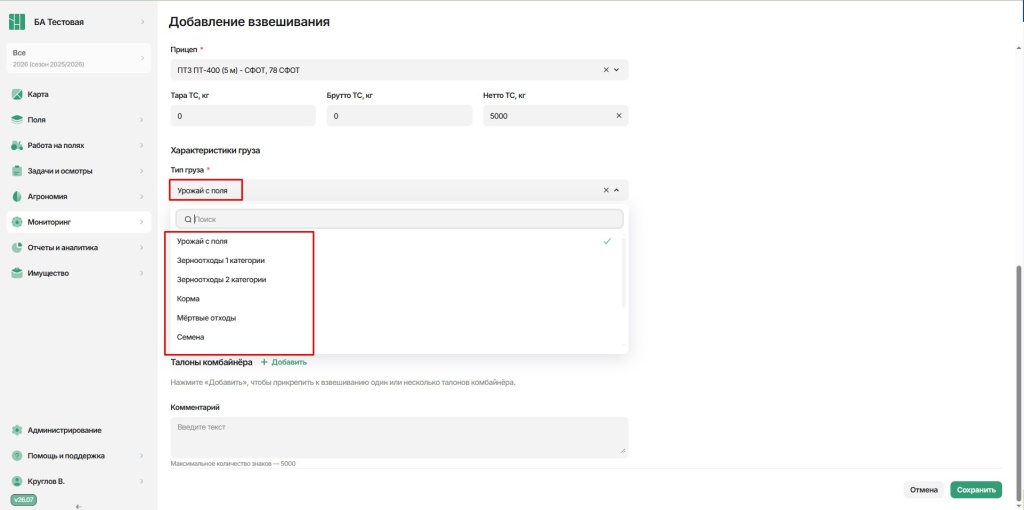Click the Тара ТС, кг input

[243, 116]
